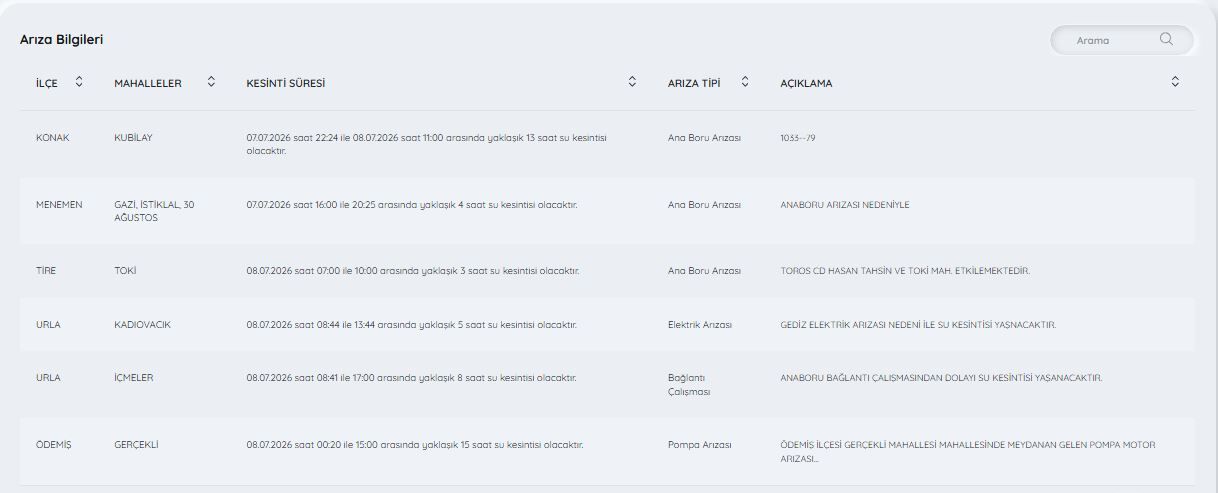Click the ARIZA TİPİ header label

(694, 83)
